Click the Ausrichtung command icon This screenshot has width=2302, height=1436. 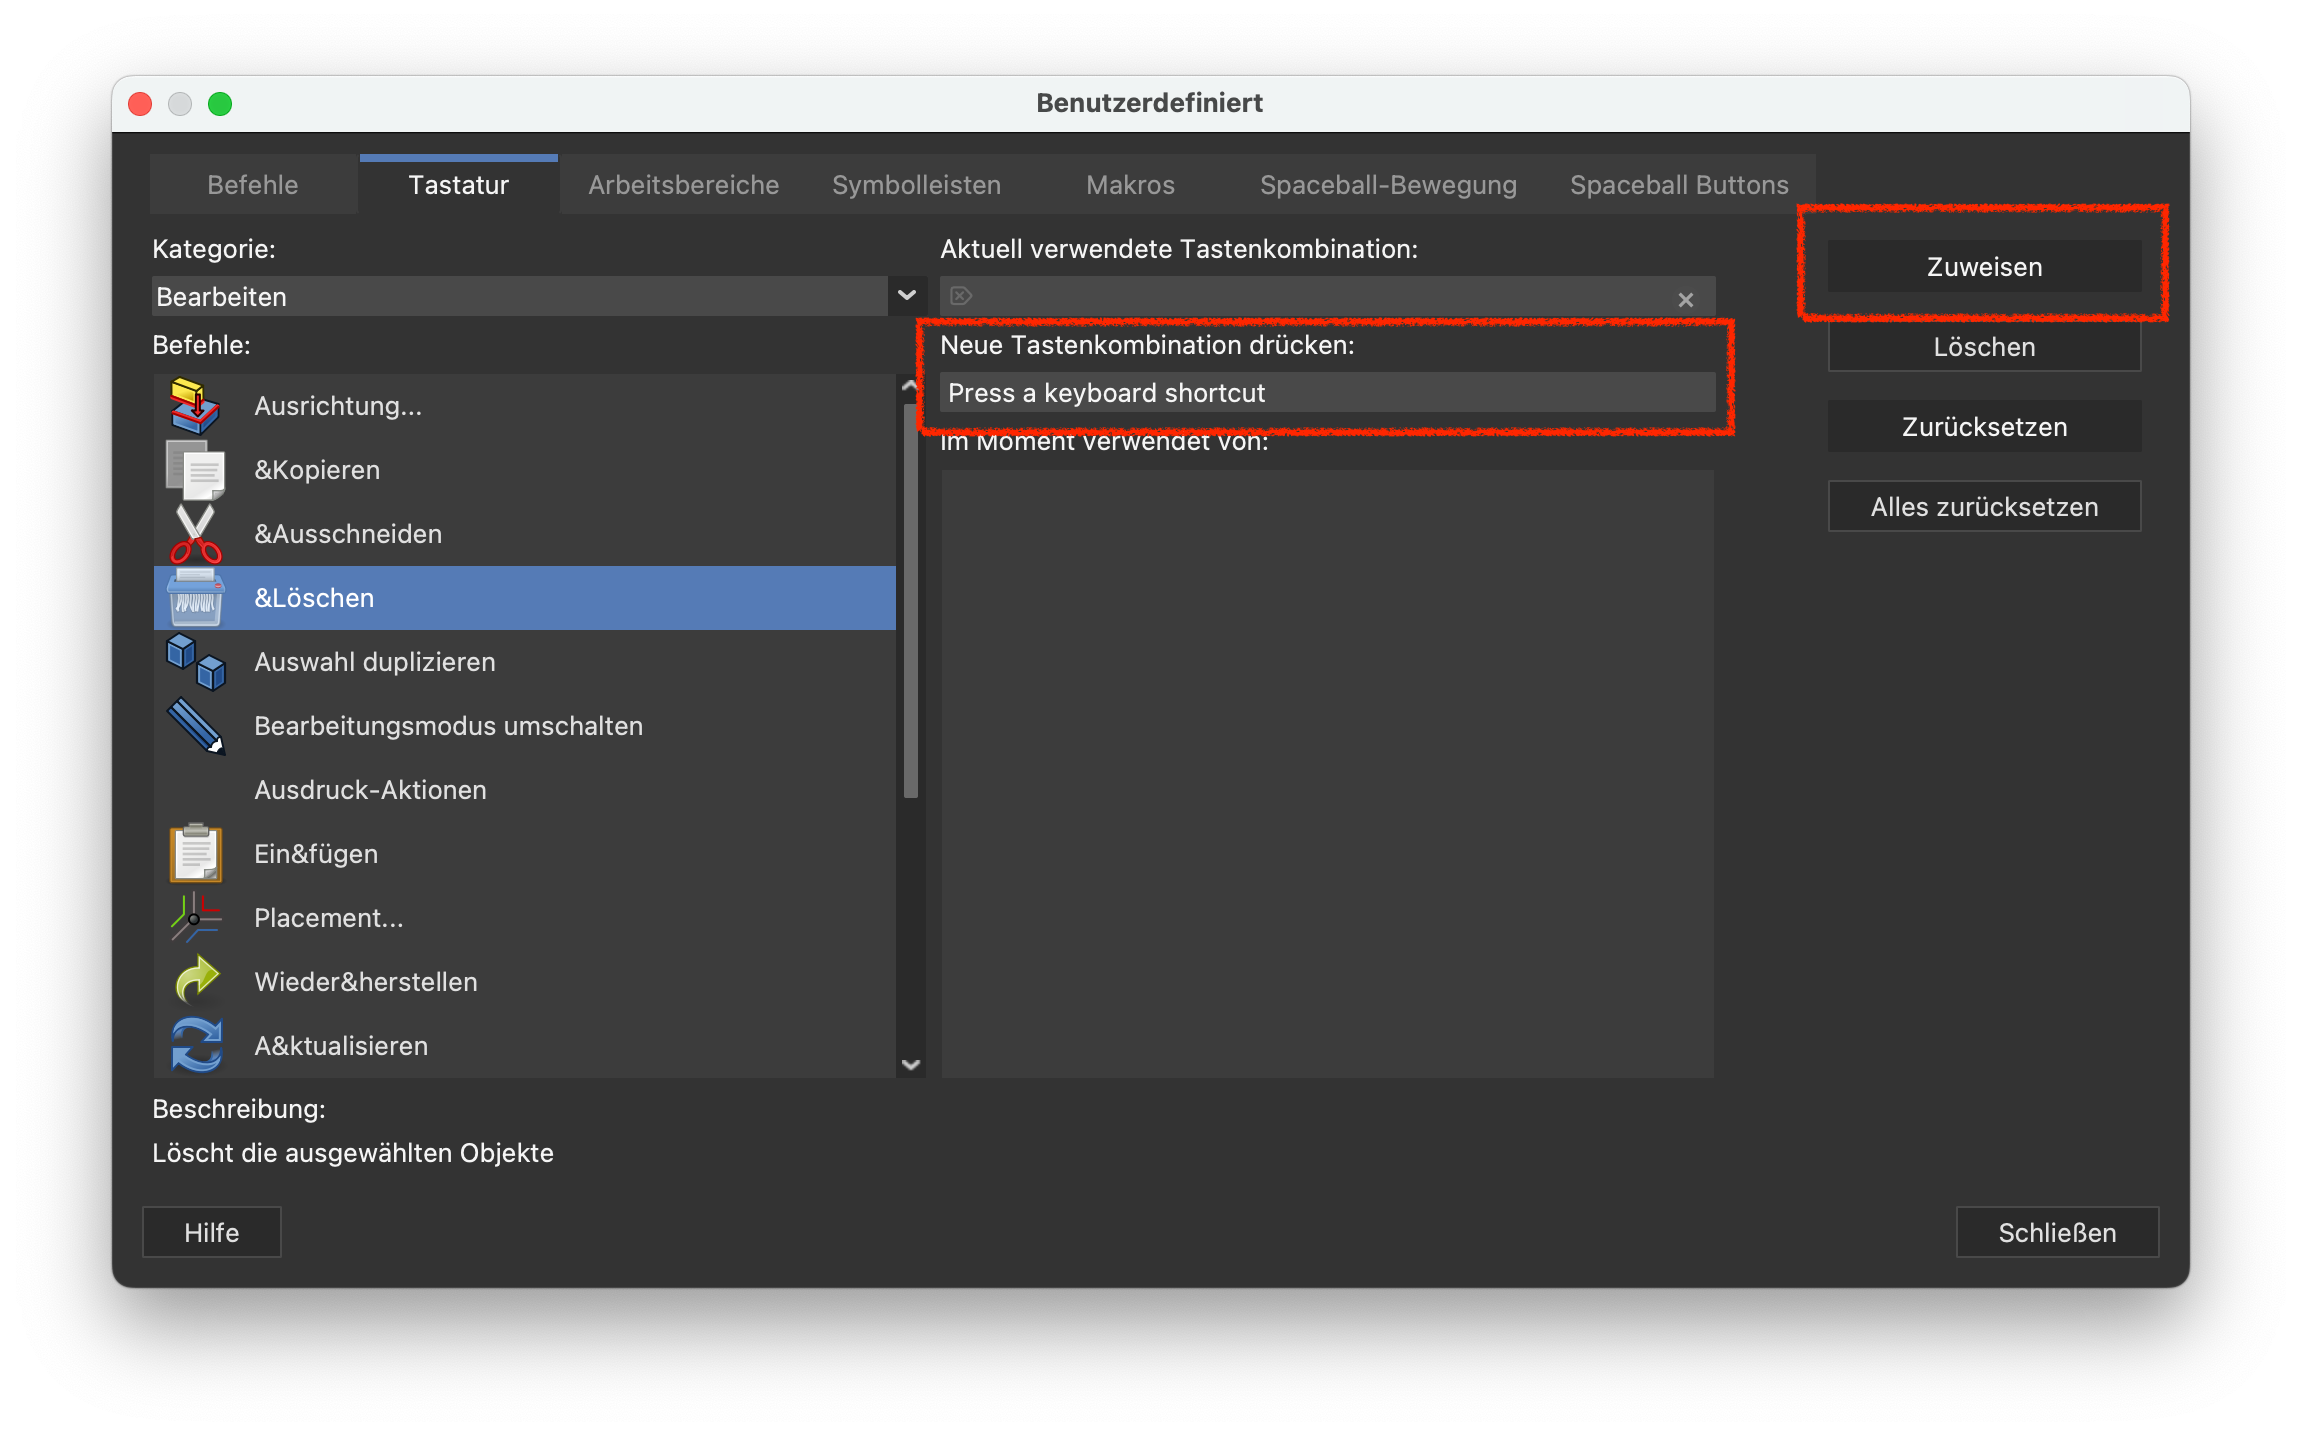195,406
